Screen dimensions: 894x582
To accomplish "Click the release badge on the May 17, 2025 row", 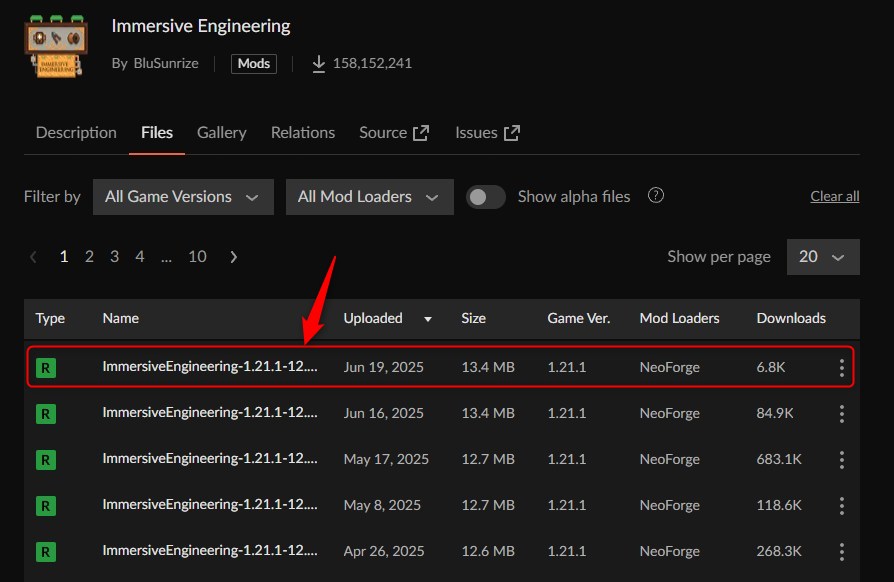I will 46,460.
